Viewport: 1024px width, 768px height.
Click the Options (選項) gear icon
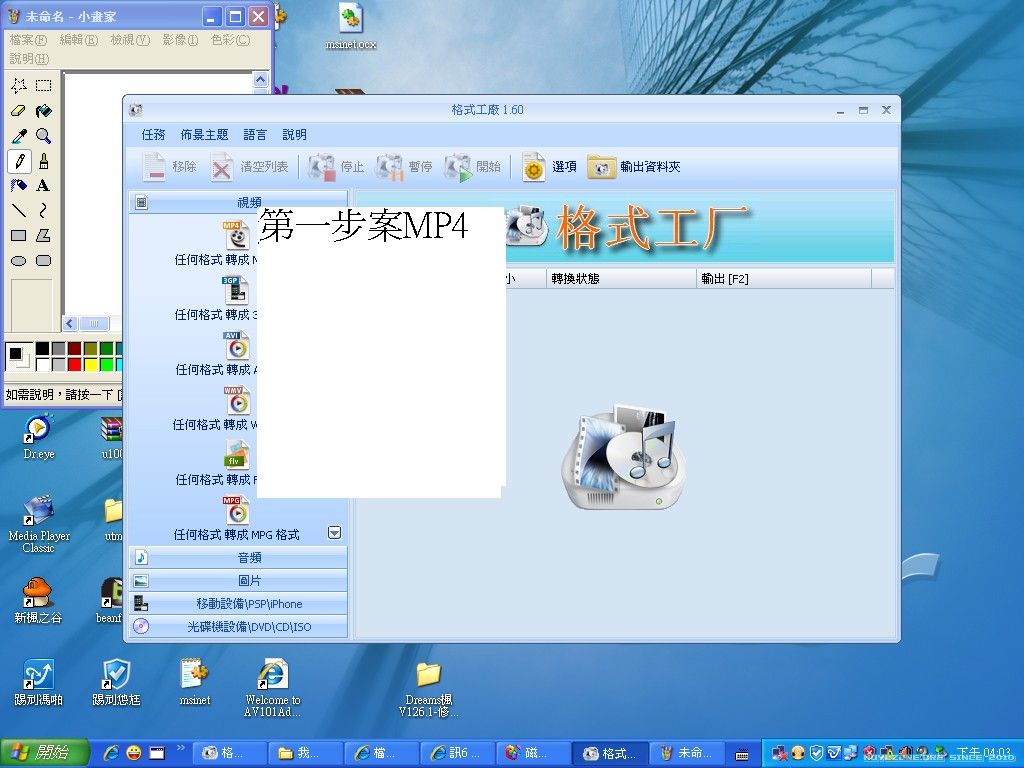click(534, 167)
